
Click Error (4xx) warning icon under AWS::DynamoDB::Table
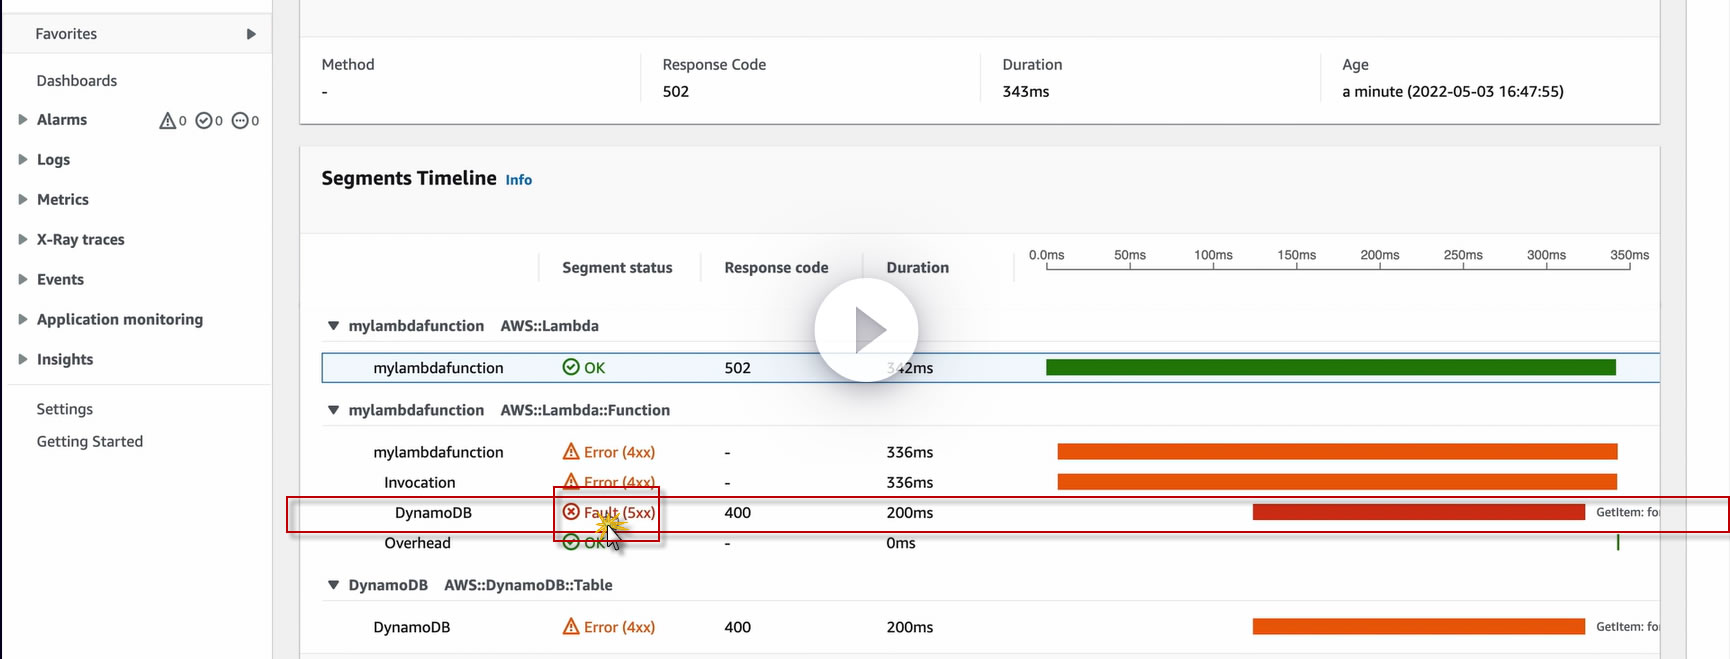coord(571,627)
